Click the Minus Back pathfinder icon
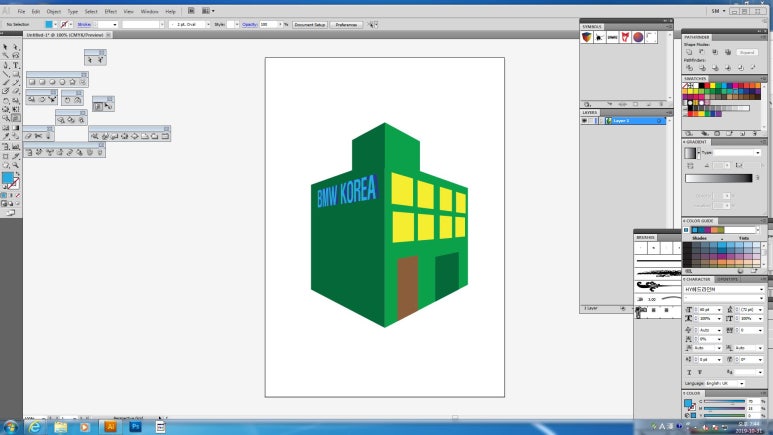This screenshot has height=435, width=773. click(753, 68)
